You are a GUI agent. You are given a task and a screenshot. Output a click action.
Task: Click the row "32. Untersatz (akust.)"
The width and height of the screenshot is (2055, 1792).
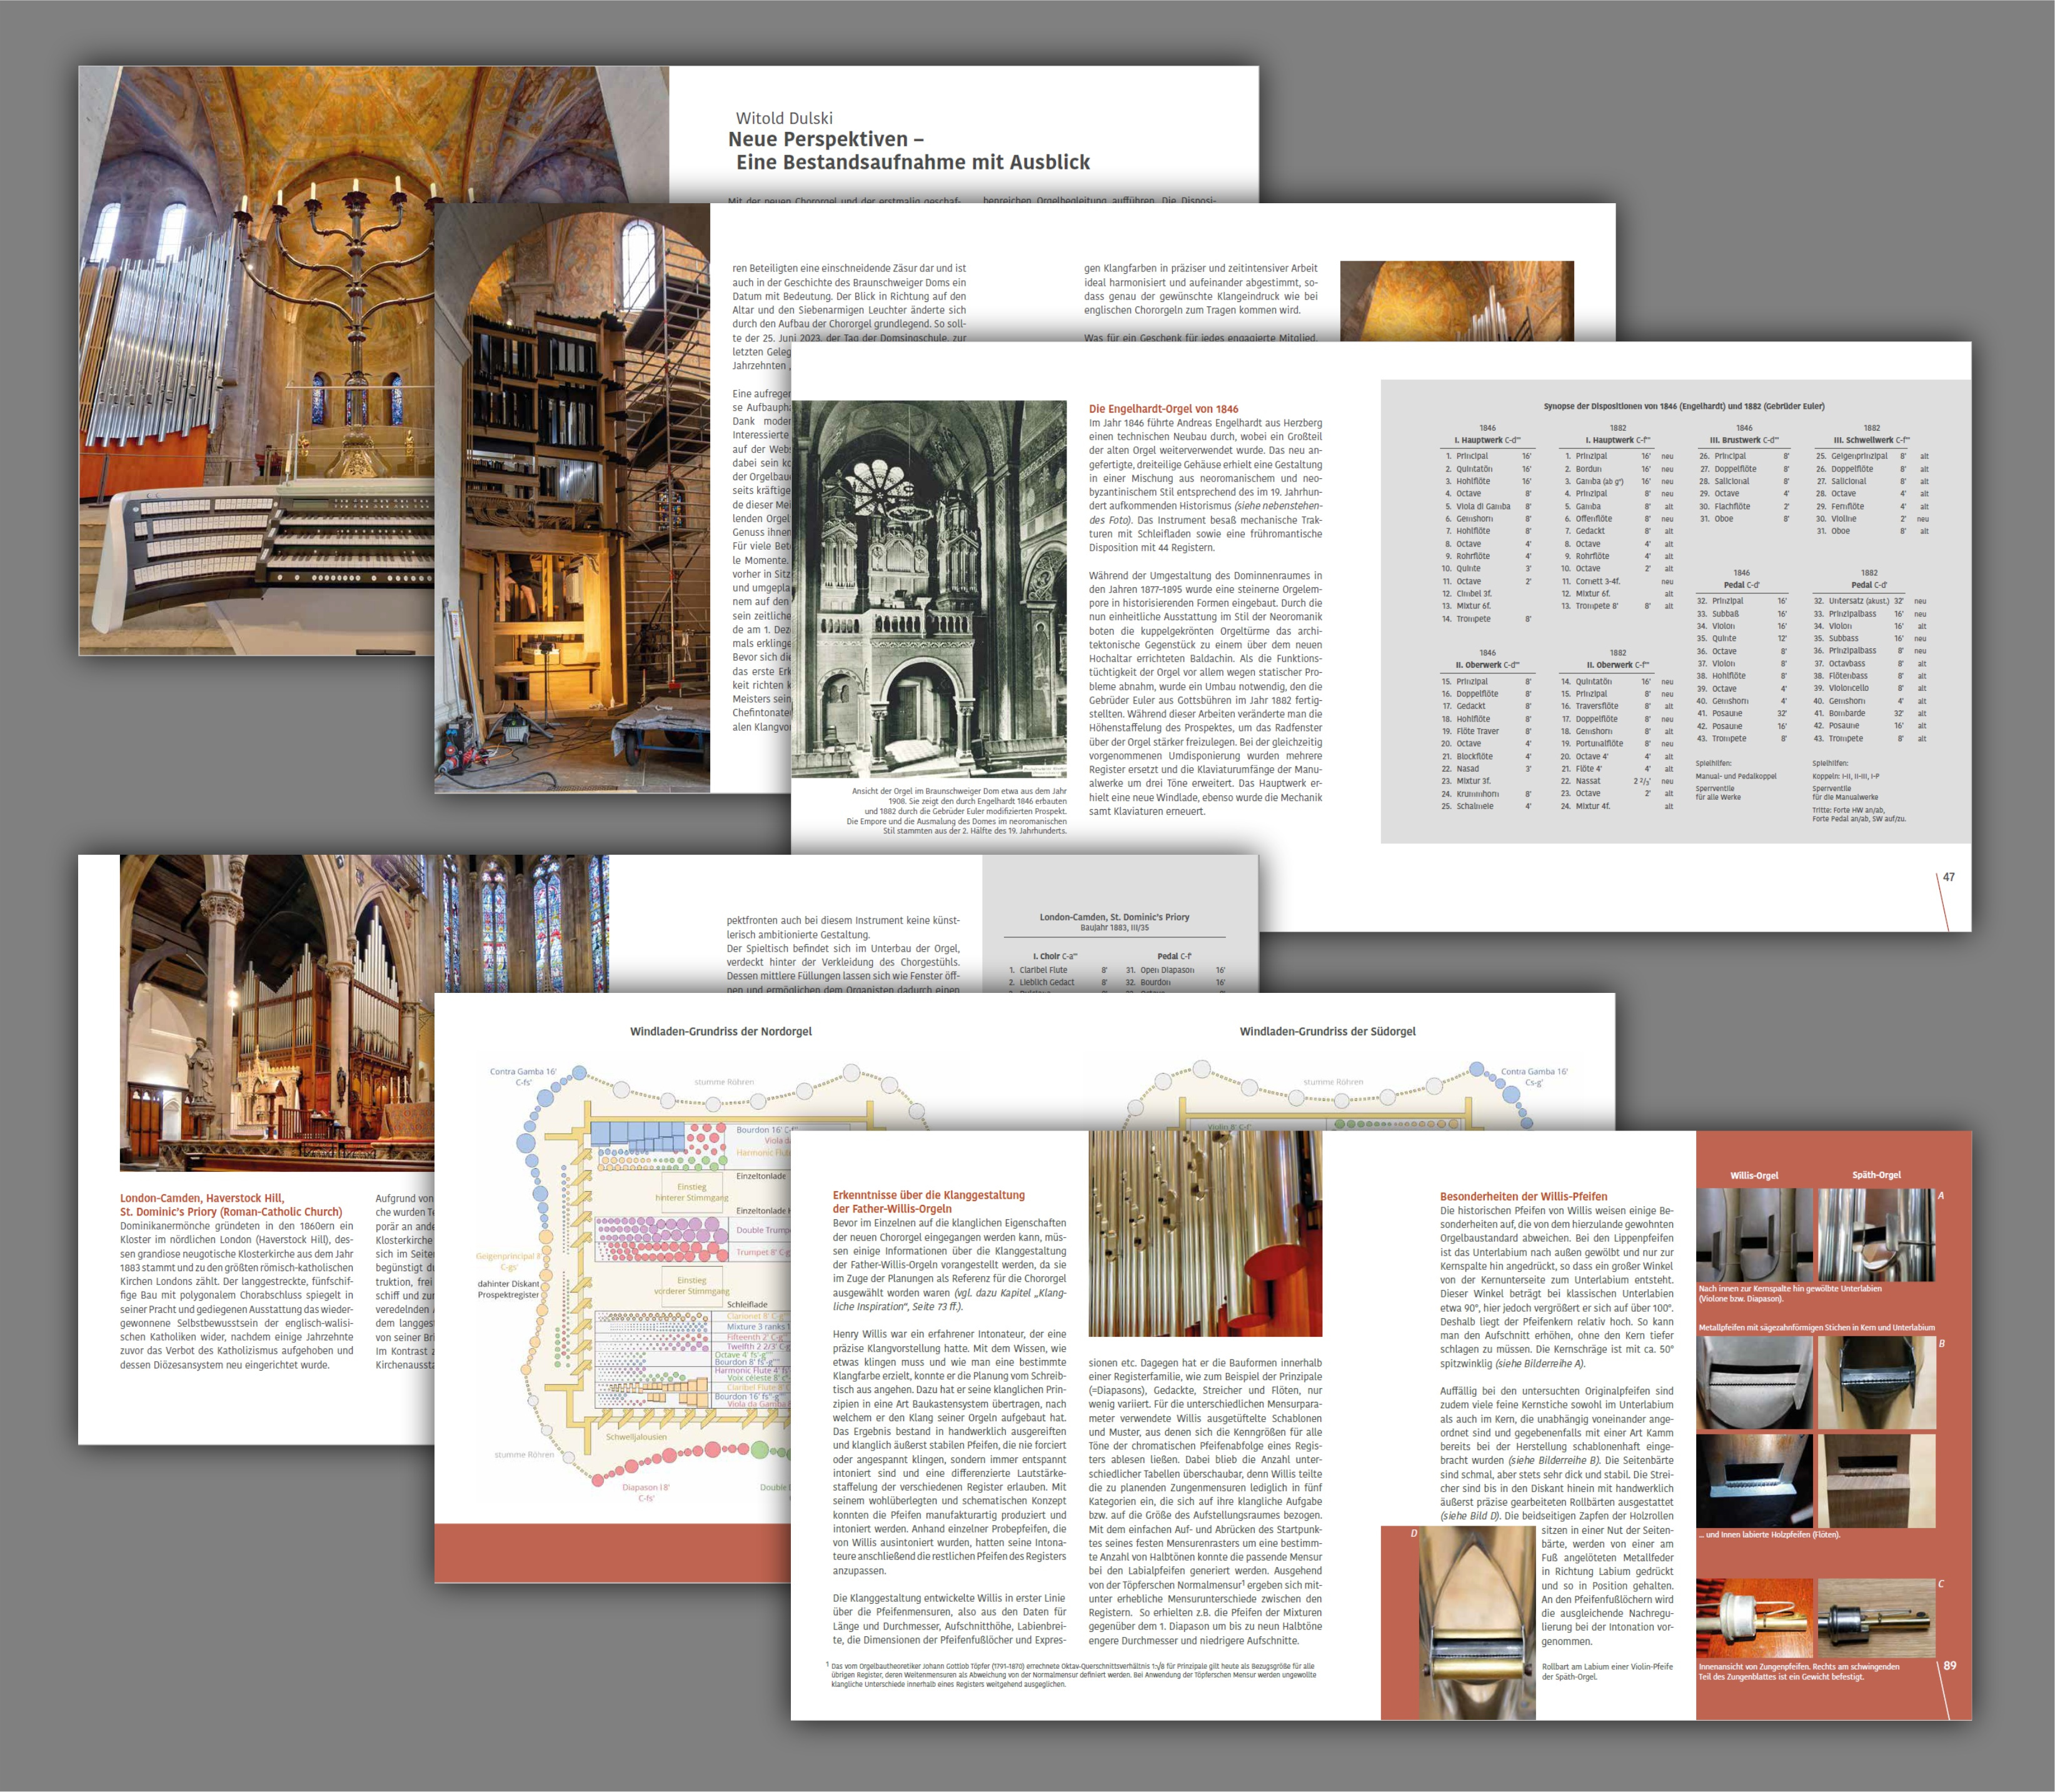click(1870, 601)
